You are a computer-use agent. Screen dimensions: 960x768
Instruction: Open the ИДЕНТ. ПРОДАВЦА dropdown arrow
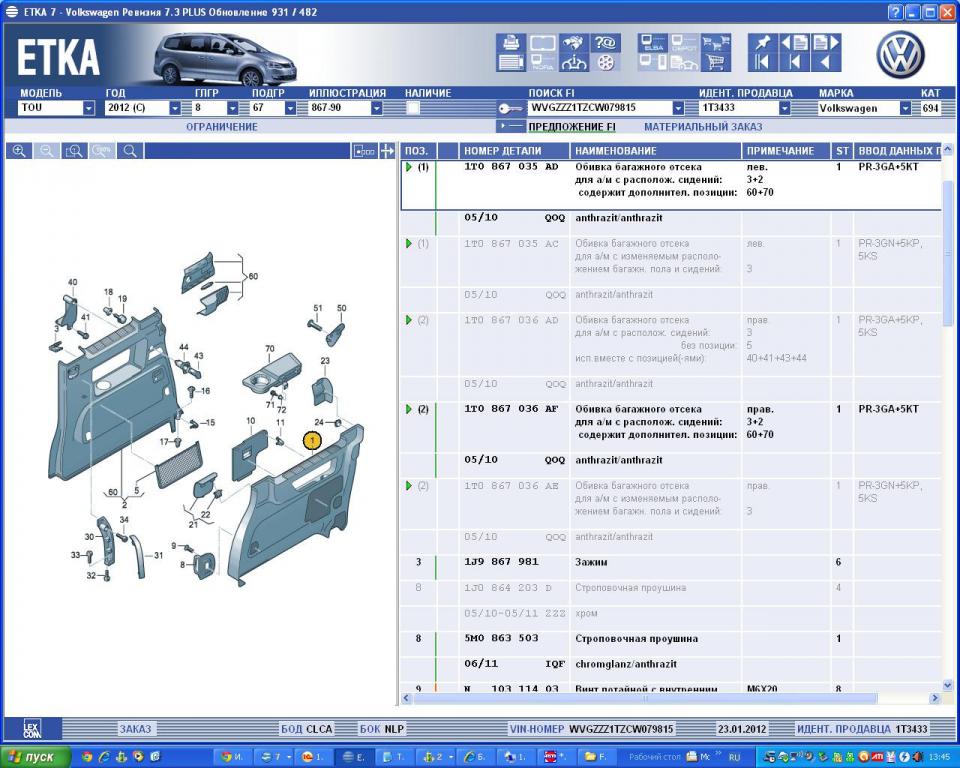click(x=784, y=108)
